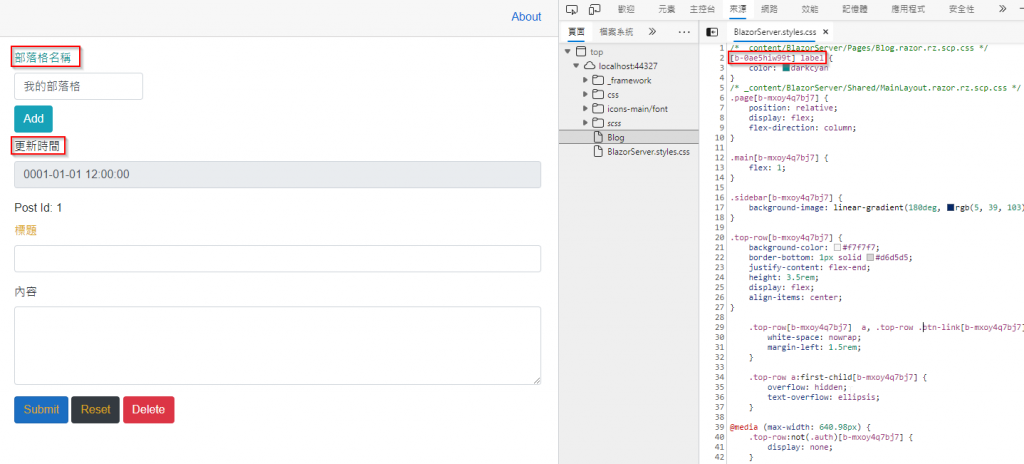This screenshot has height=464, width=1024.
Task: Click the #d6d5d5 color swatch
Action: click(870, 257)
